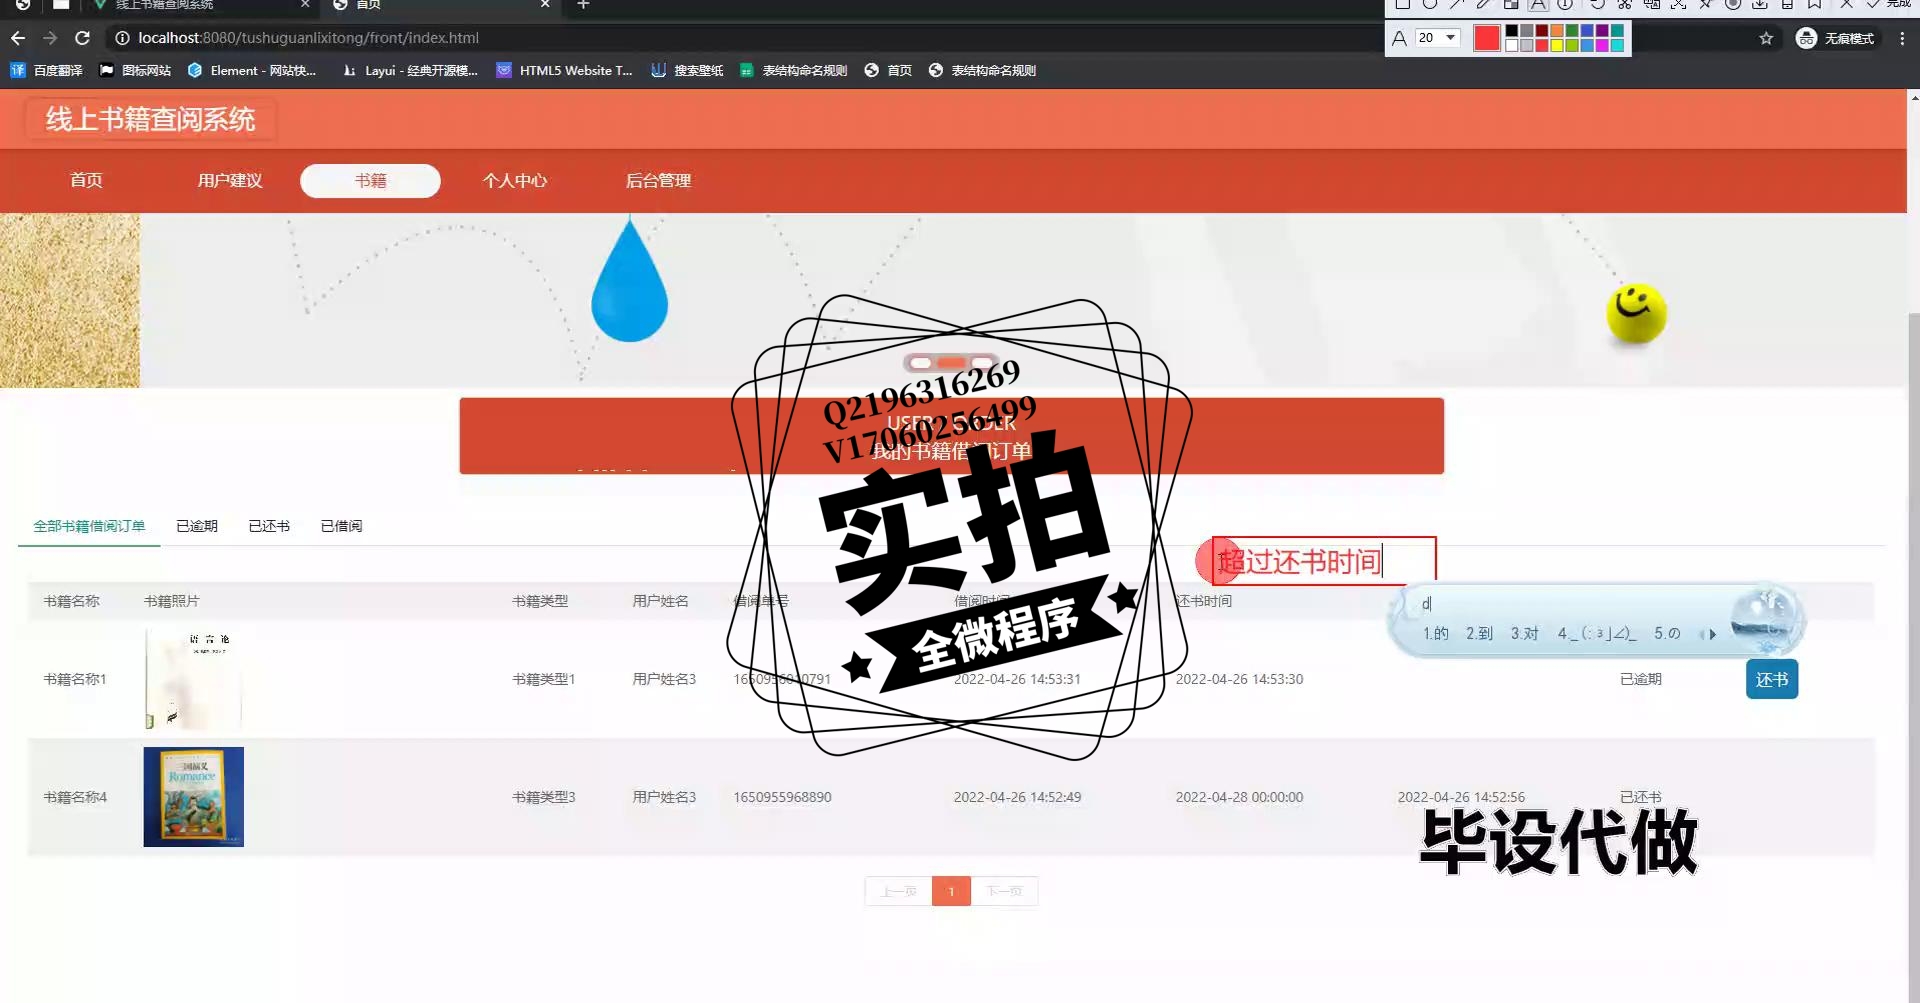Click the 上一页 pagination button
This screenshot has height=1003, width=1920.
coord(898,891)
